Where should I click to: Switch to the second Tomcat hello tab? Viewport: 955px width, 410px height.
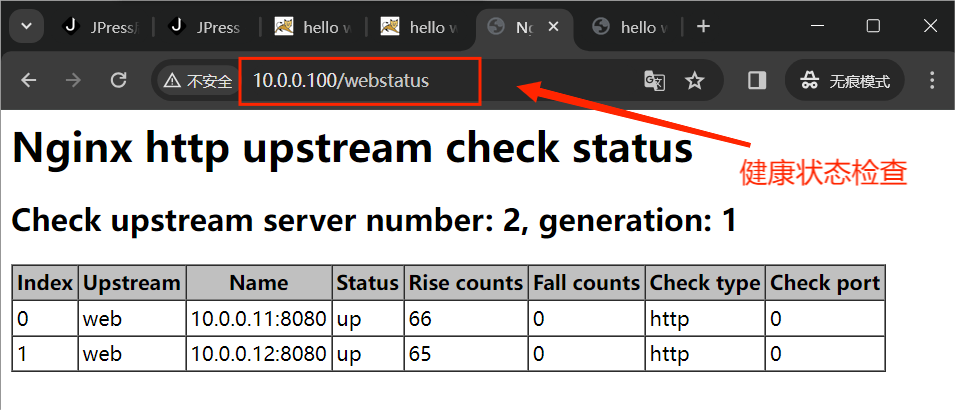point(419,27)
